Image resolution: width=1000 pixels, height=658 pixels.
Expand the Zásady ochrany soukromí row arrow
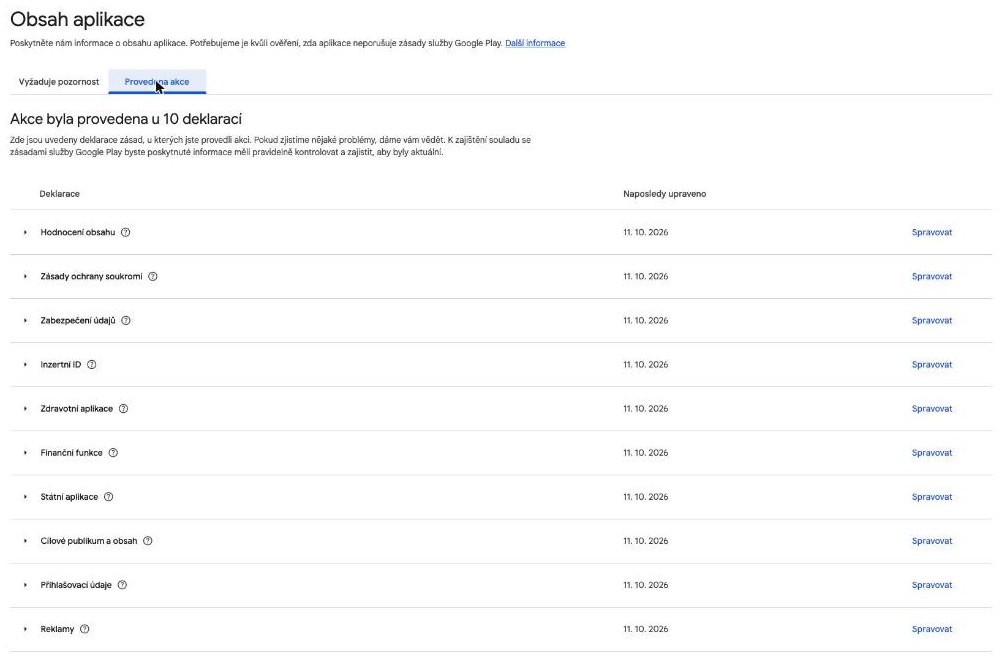pos(25,276)
